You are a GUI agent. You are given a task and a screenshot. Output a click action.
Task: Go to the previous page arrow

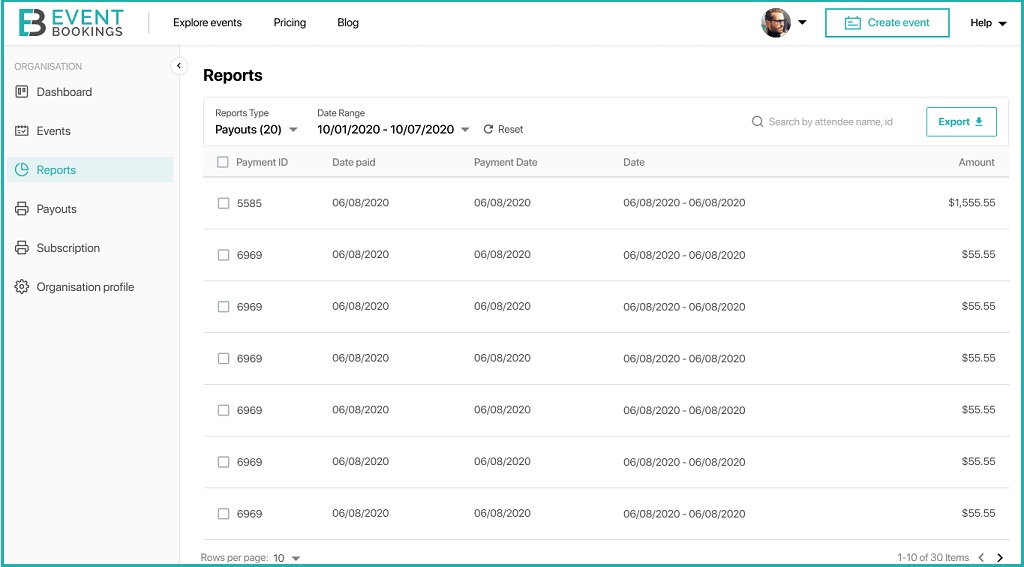click(981, 557)
